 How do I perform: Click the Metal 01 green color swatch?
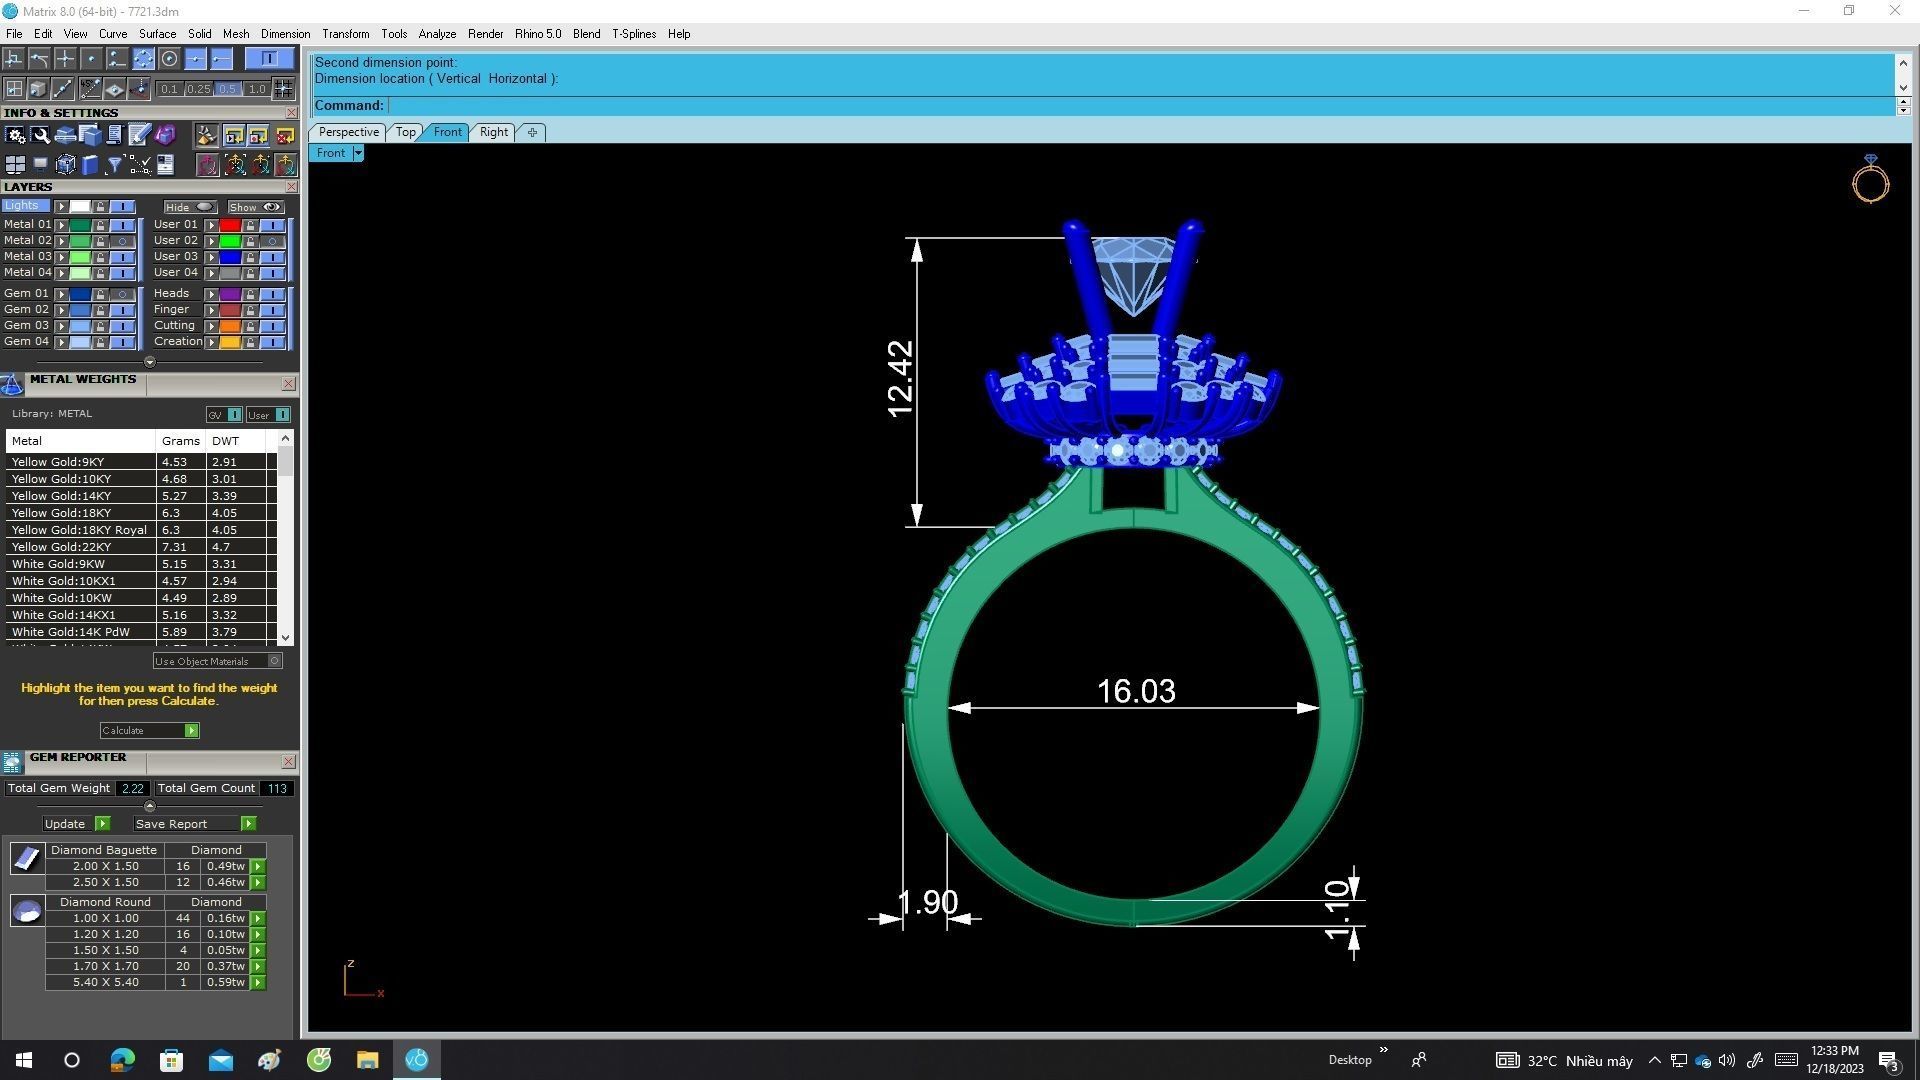tap(80, 225)
